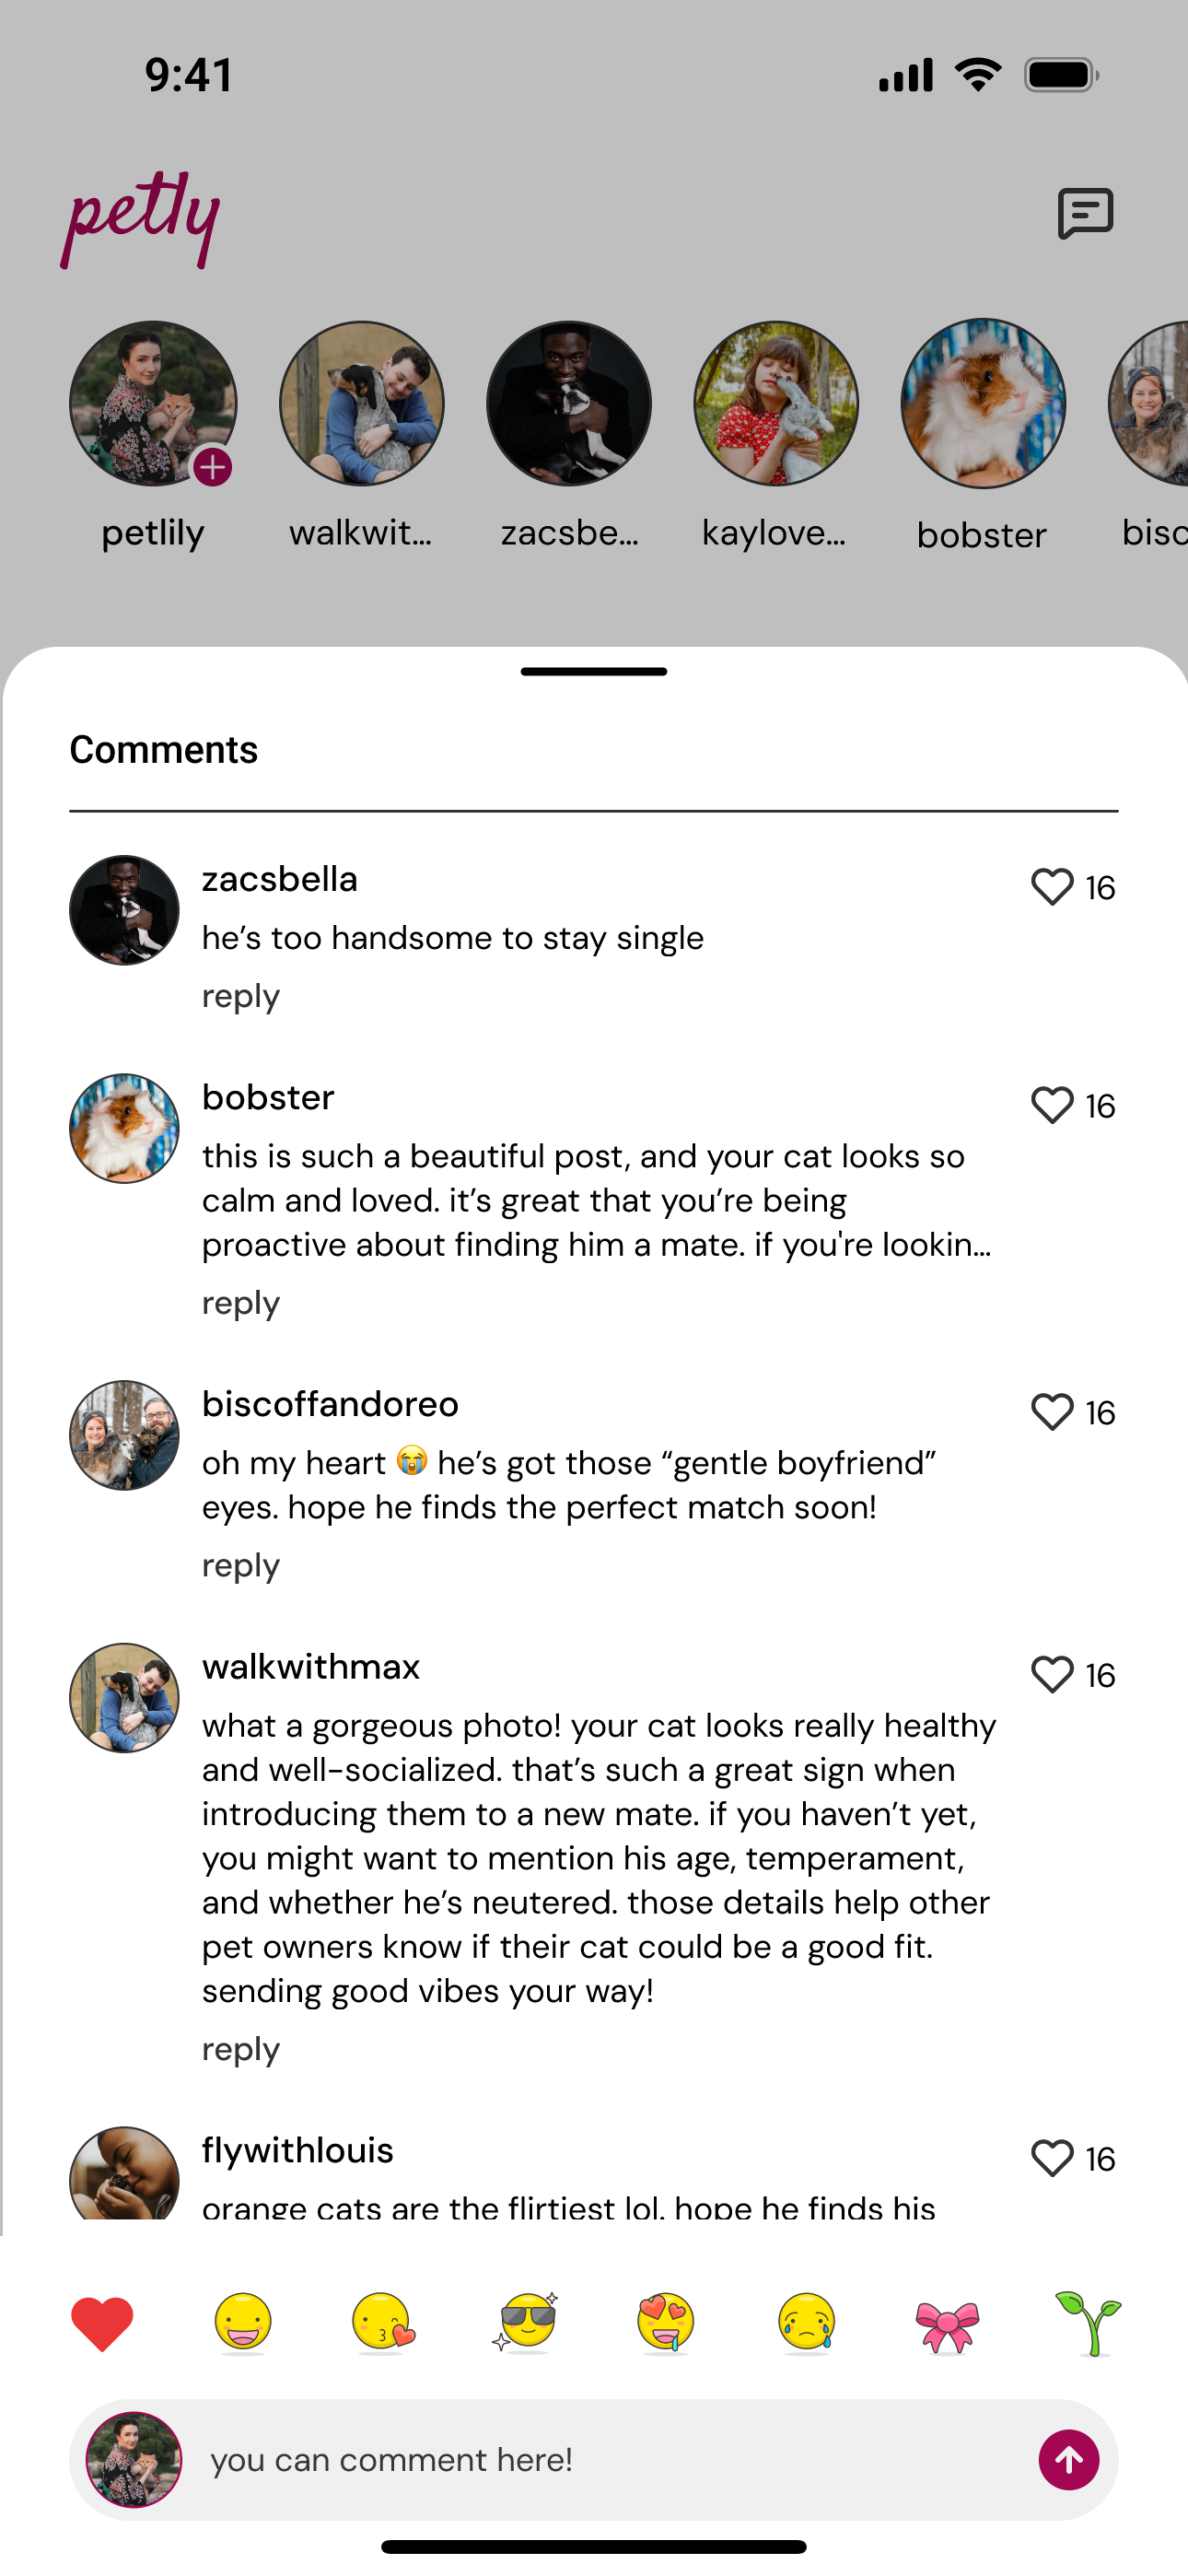Image resolution: width=1188 pixels, height=2576 pixels.
Task: Like biscoffandoreo's comment with the heart icon
Action: pyautogui.click(x=1052, y=1413)
